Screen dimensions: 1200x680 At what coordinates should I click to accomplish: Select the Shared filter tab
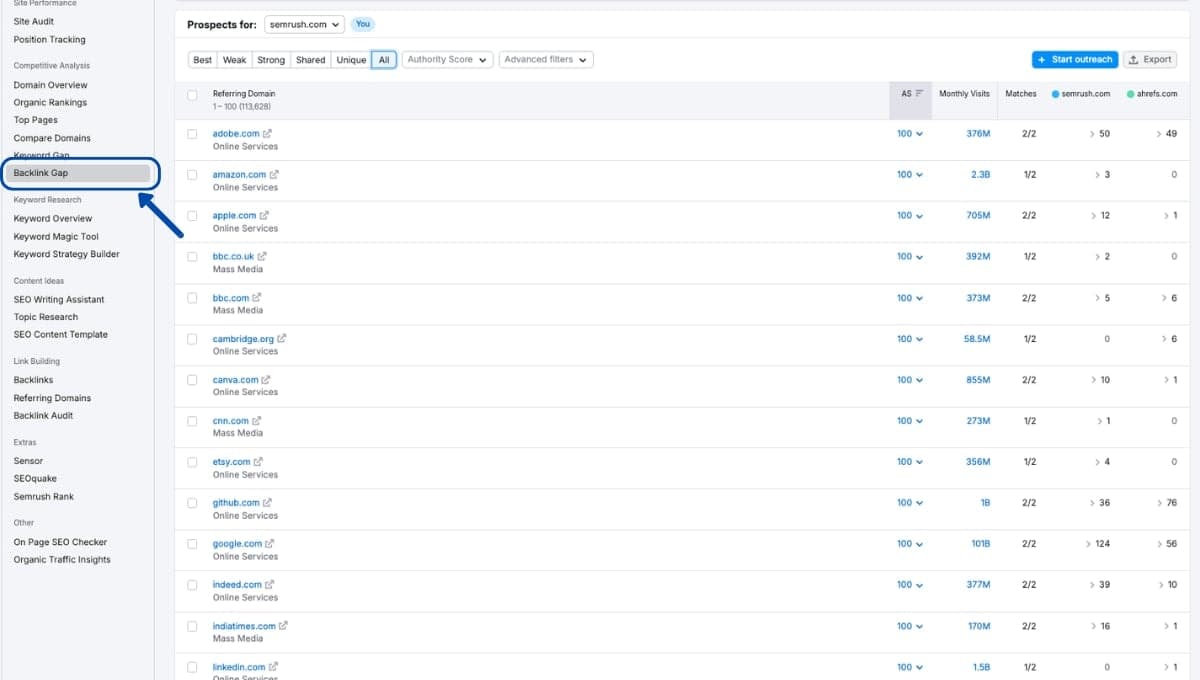(x=311, y=60)
